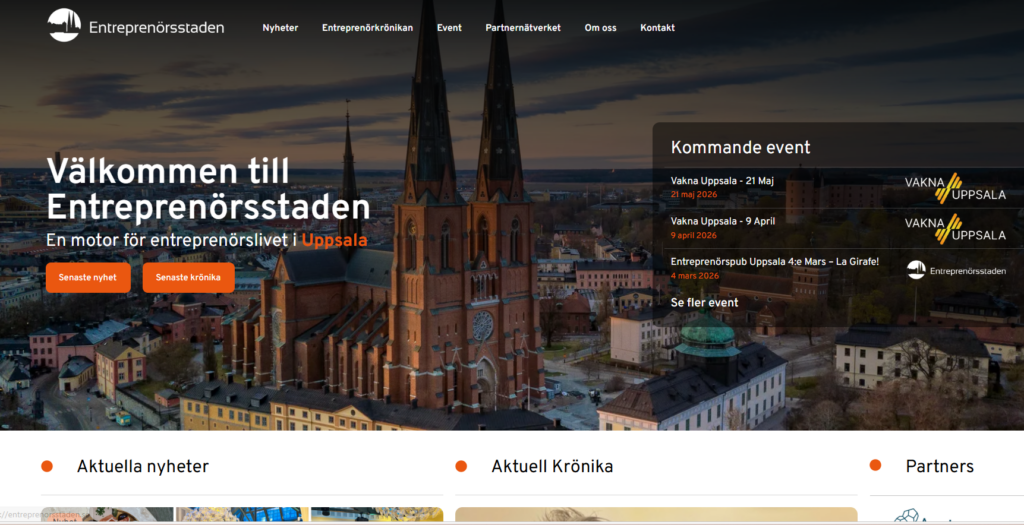Open the Kontakt page

(x=657, y=28)
